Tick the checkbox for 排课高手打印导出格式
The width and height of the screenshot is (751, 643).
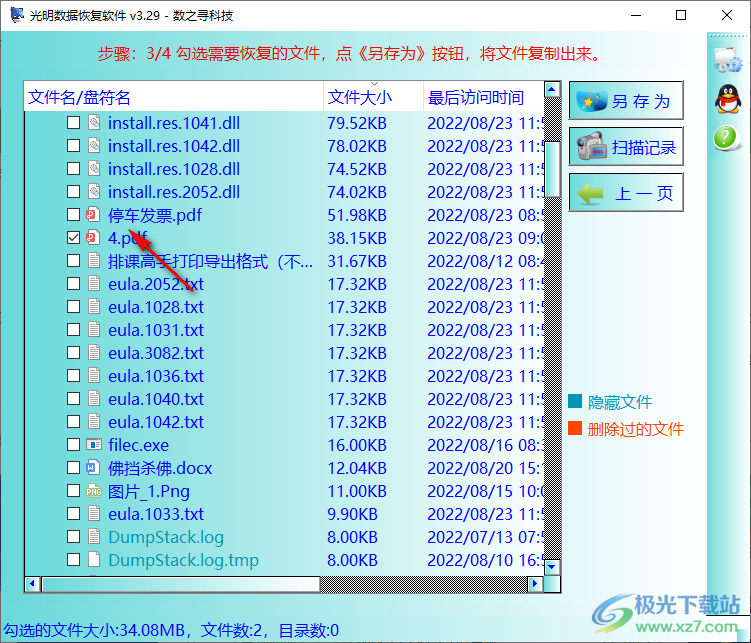click(x=73, y=260)
